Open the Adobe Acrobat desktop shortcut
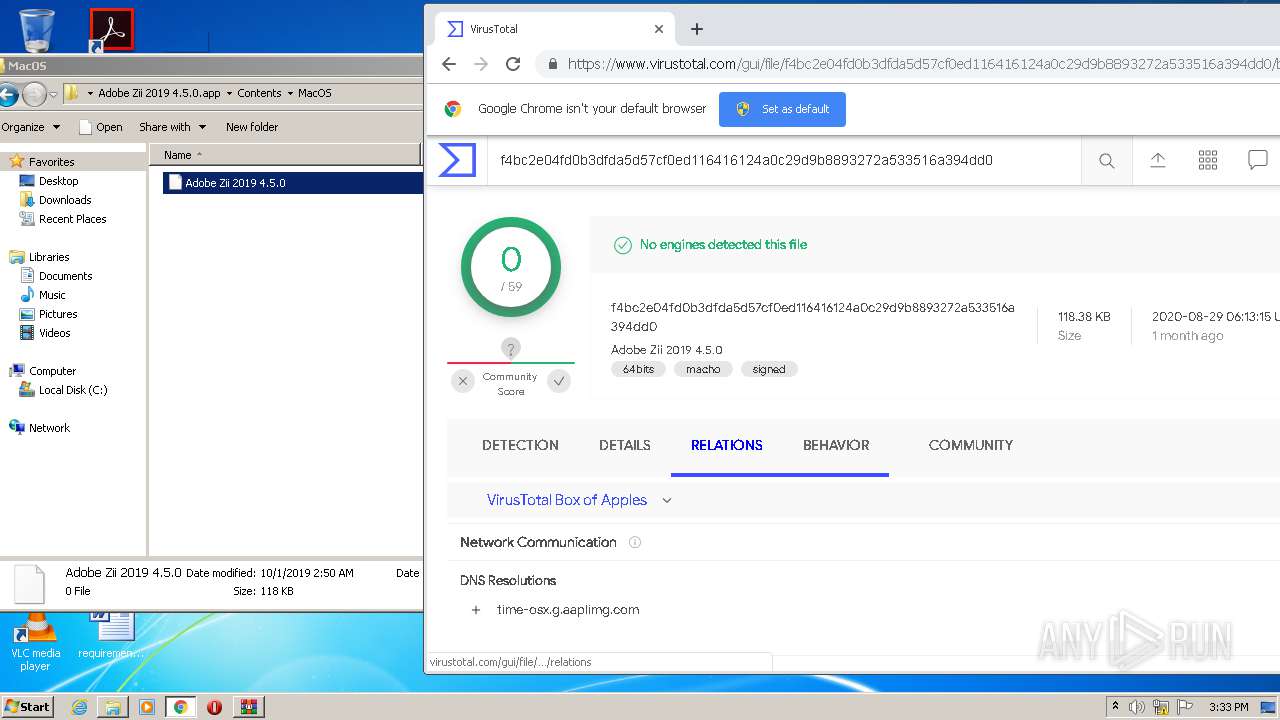 point(111,30)
